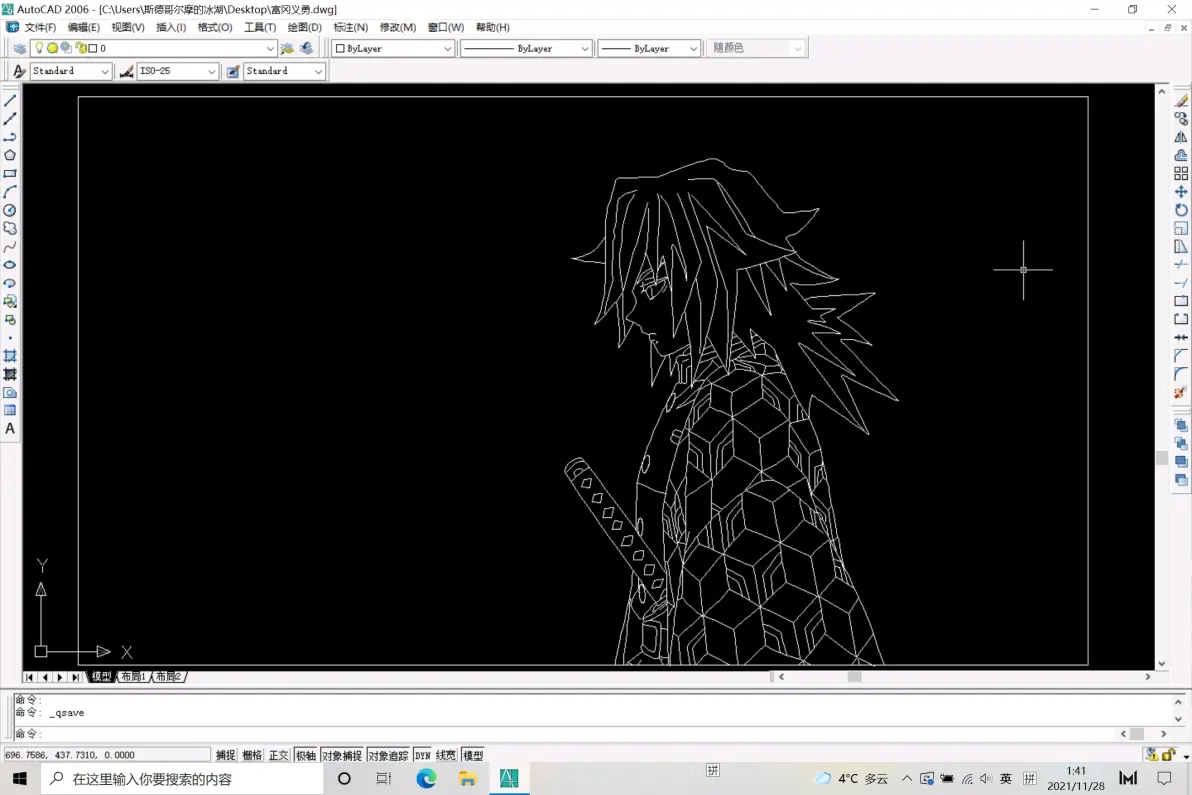Toggle DYN dynamic input
Image resolution: width=1192 pixels, height=795 pixels.
point(423,755)
